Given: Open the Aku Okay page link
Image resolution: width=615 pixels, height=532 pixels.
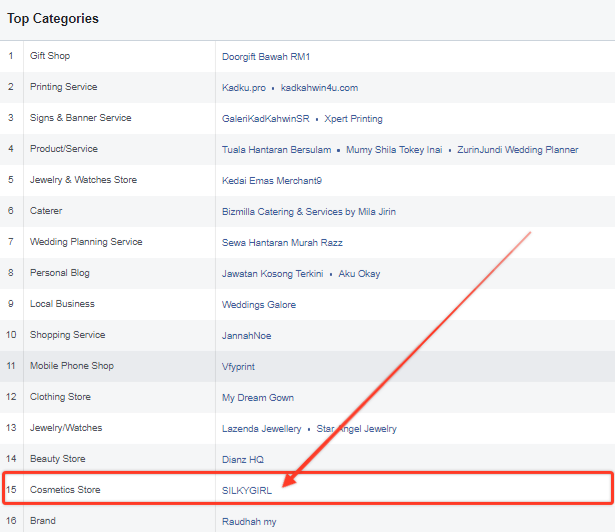Looking at the screenshot, I should point(359,273).
